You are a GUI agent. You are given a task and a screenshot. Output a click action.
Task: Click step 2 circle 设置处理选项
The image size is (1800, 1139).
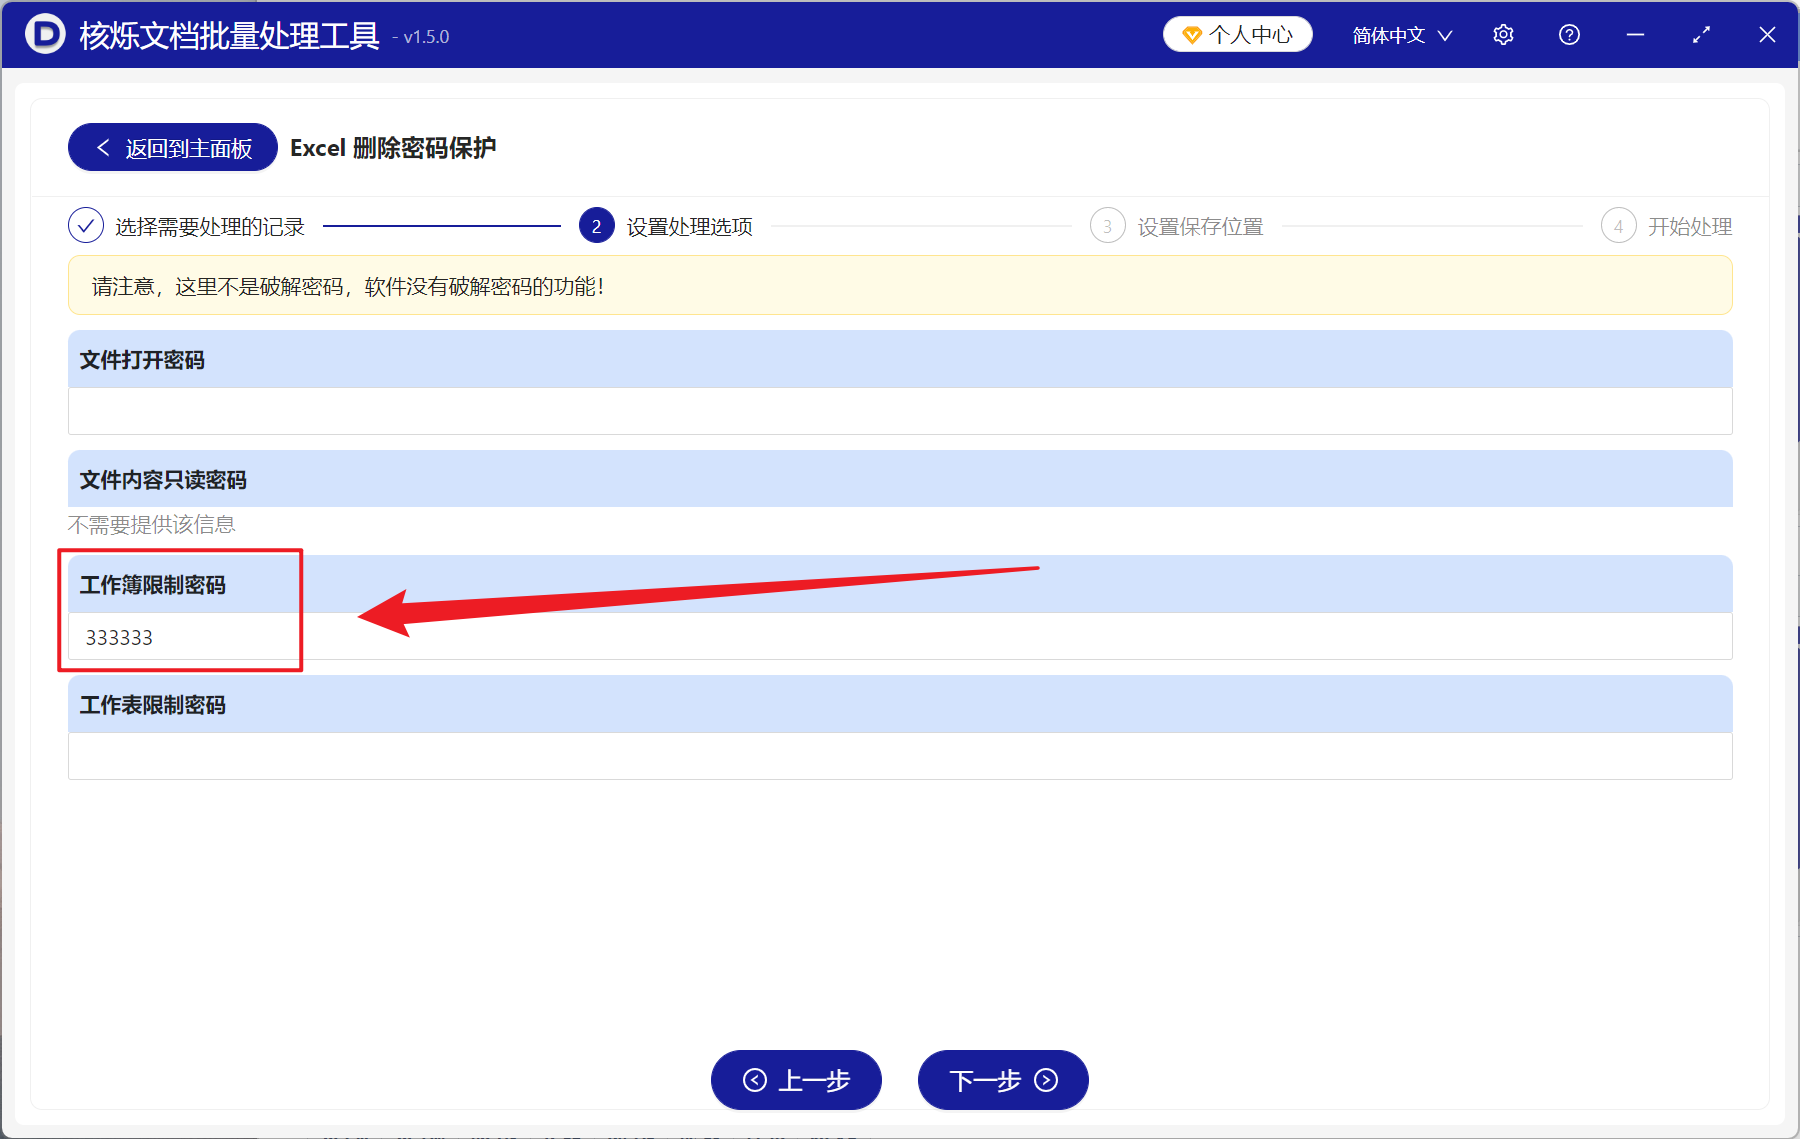pos(596,226)
